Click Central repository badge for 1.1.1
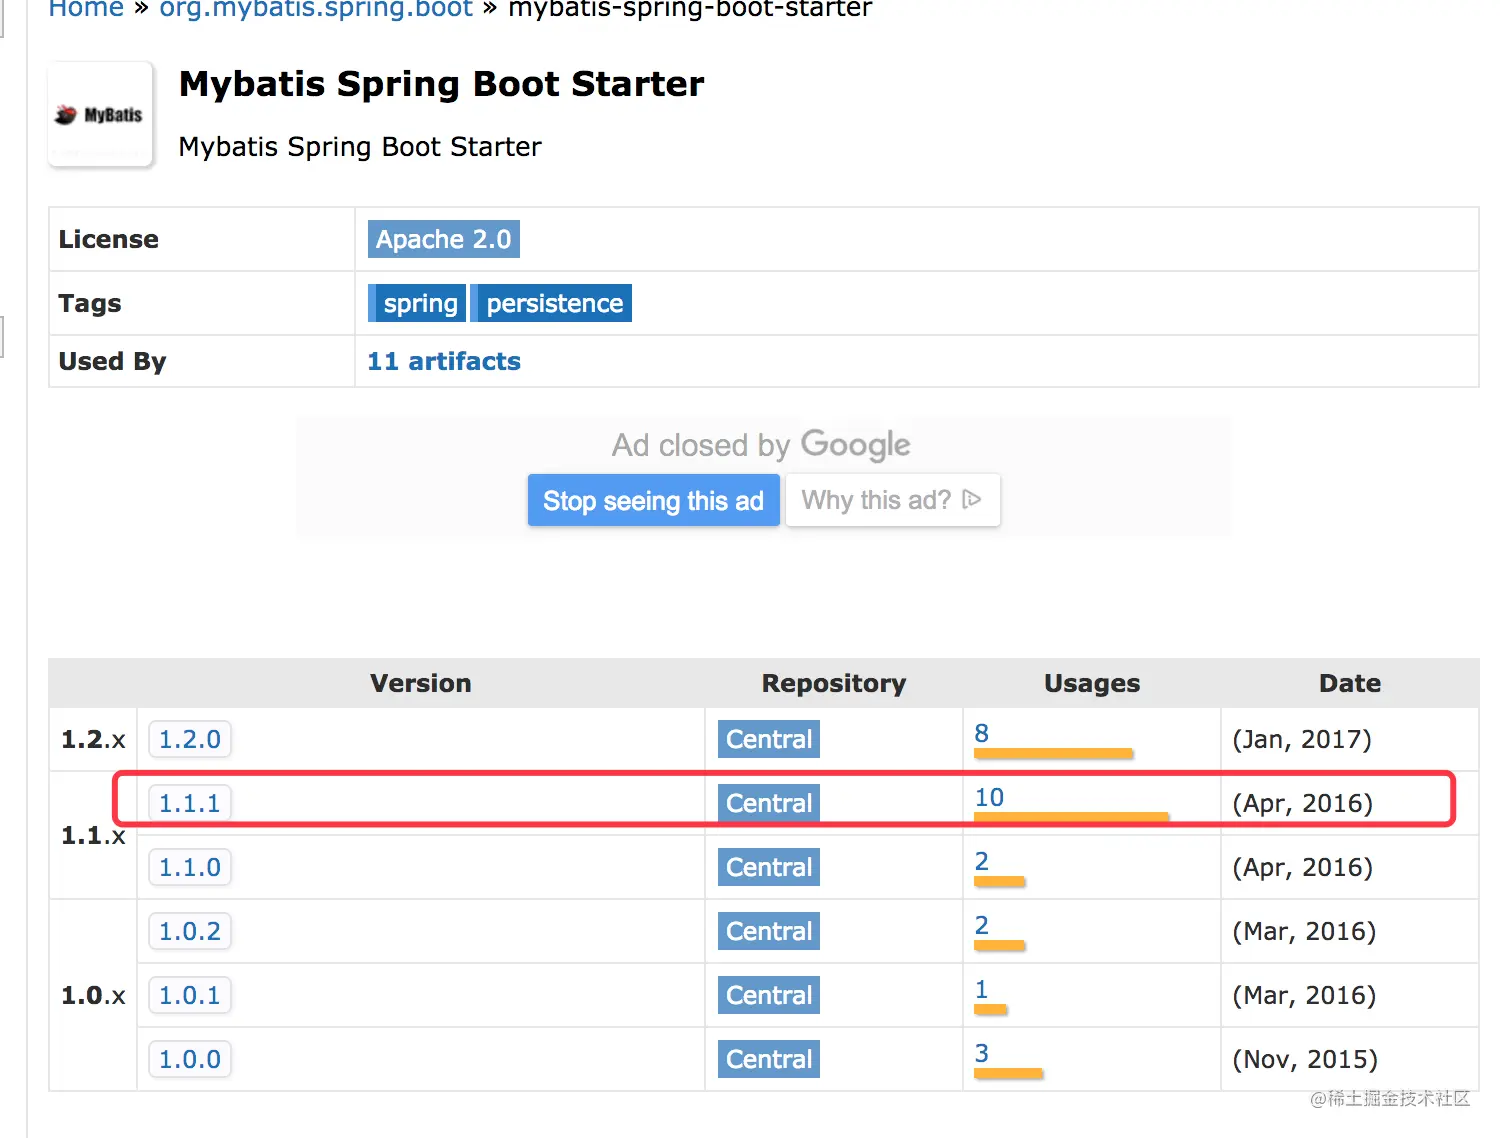This screenshot has width=1500, height=1138. coord(769,803)
